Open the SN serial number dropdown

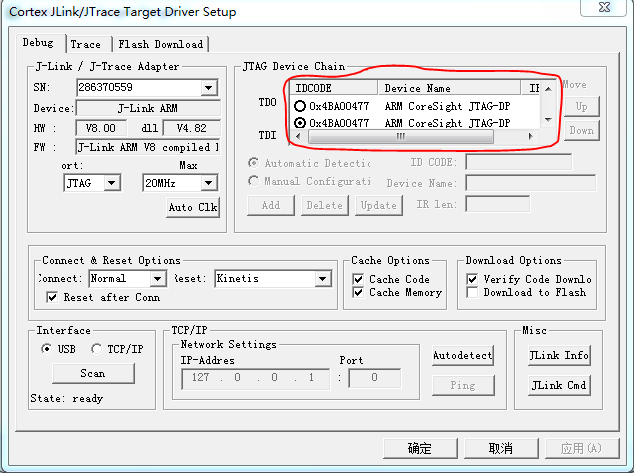(209, 88)
